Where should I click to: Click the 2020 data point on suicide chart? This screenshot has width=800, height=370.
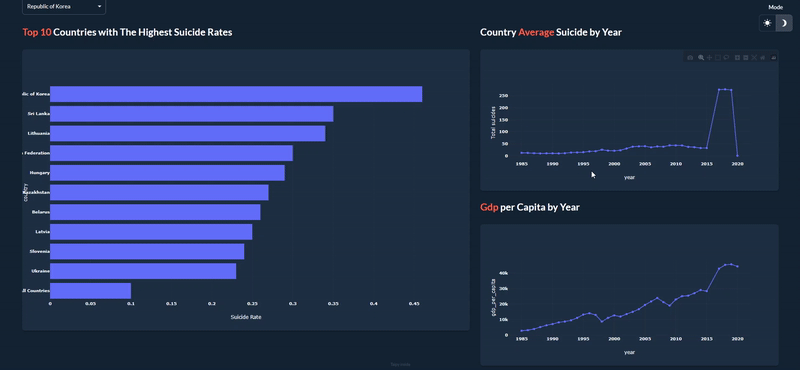pos(737,155)
